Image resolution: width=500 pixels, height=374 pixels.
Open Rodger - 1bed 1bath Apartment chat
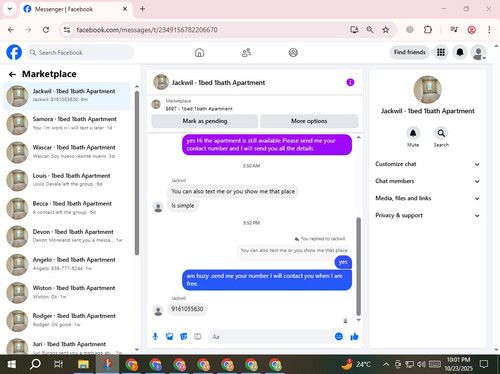tap(67, 321)
